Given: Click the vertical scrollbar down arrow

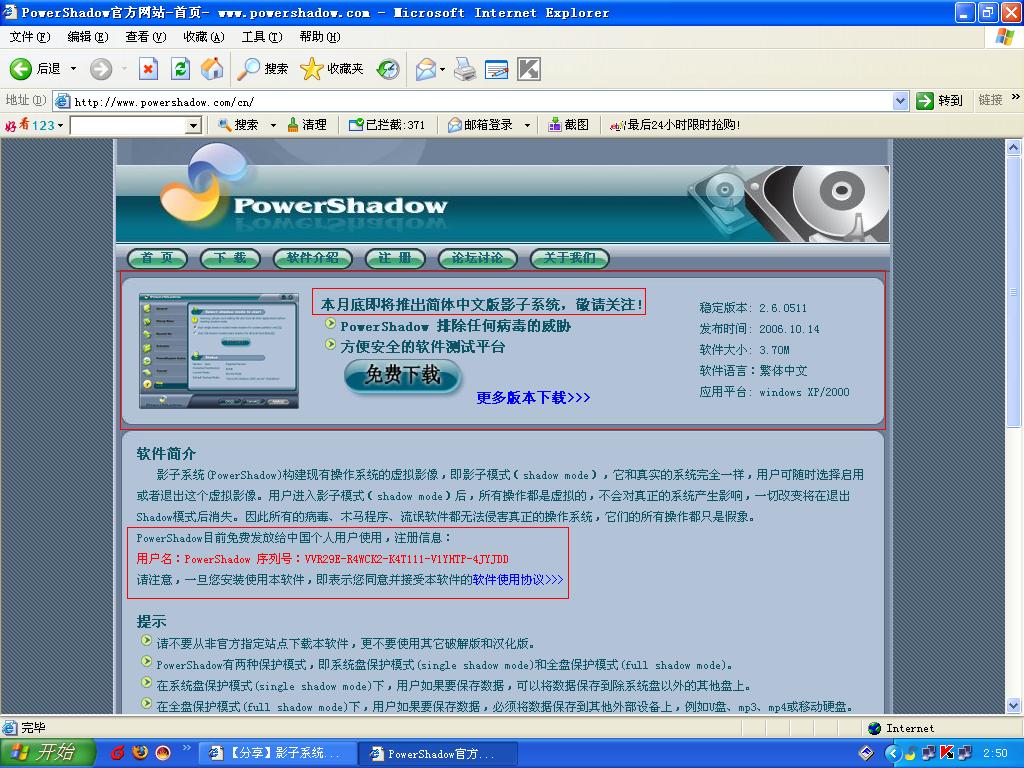Looking at the screenshot, I should pos(1014,705).
